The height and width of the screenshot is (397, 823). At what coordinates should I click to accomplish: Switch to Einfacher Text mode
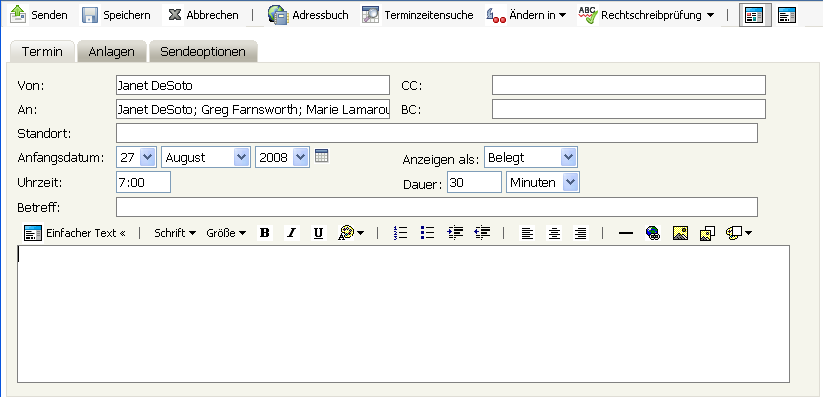pyautogui.click(x=86, y=233)
